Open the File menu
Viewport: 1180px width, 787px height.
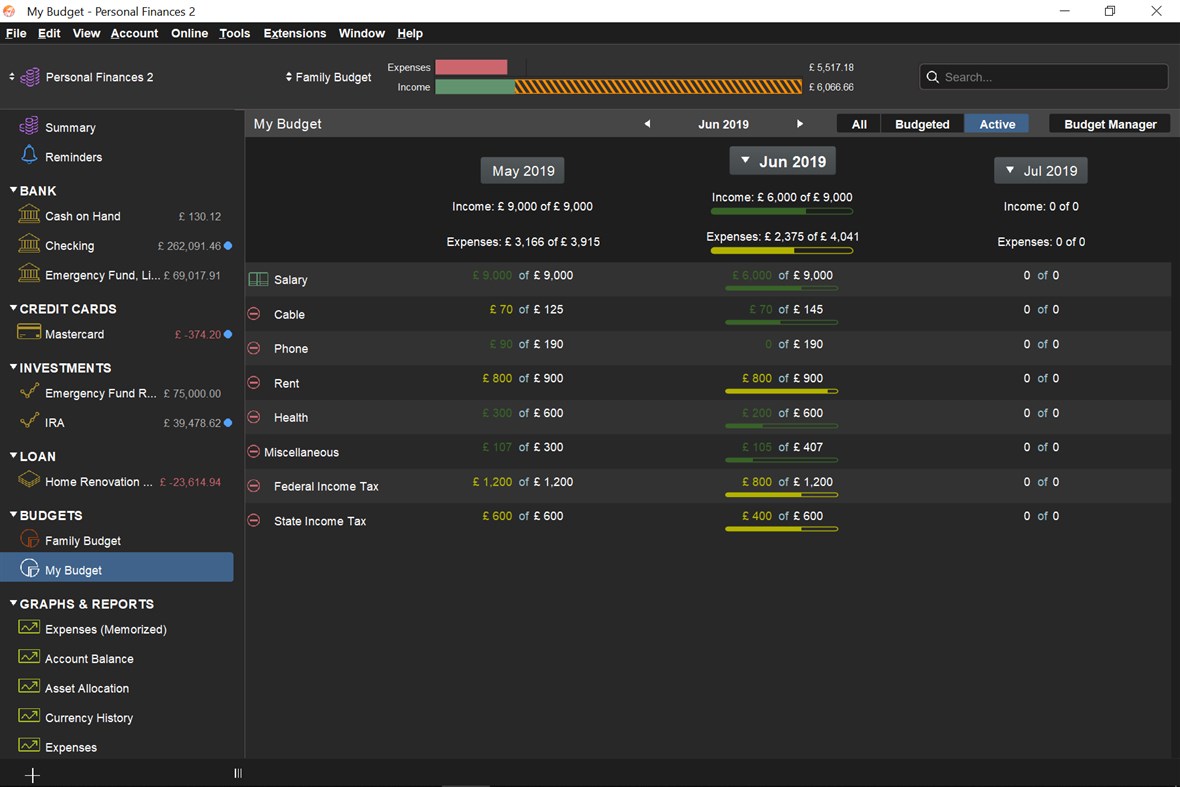click(16, 33)
